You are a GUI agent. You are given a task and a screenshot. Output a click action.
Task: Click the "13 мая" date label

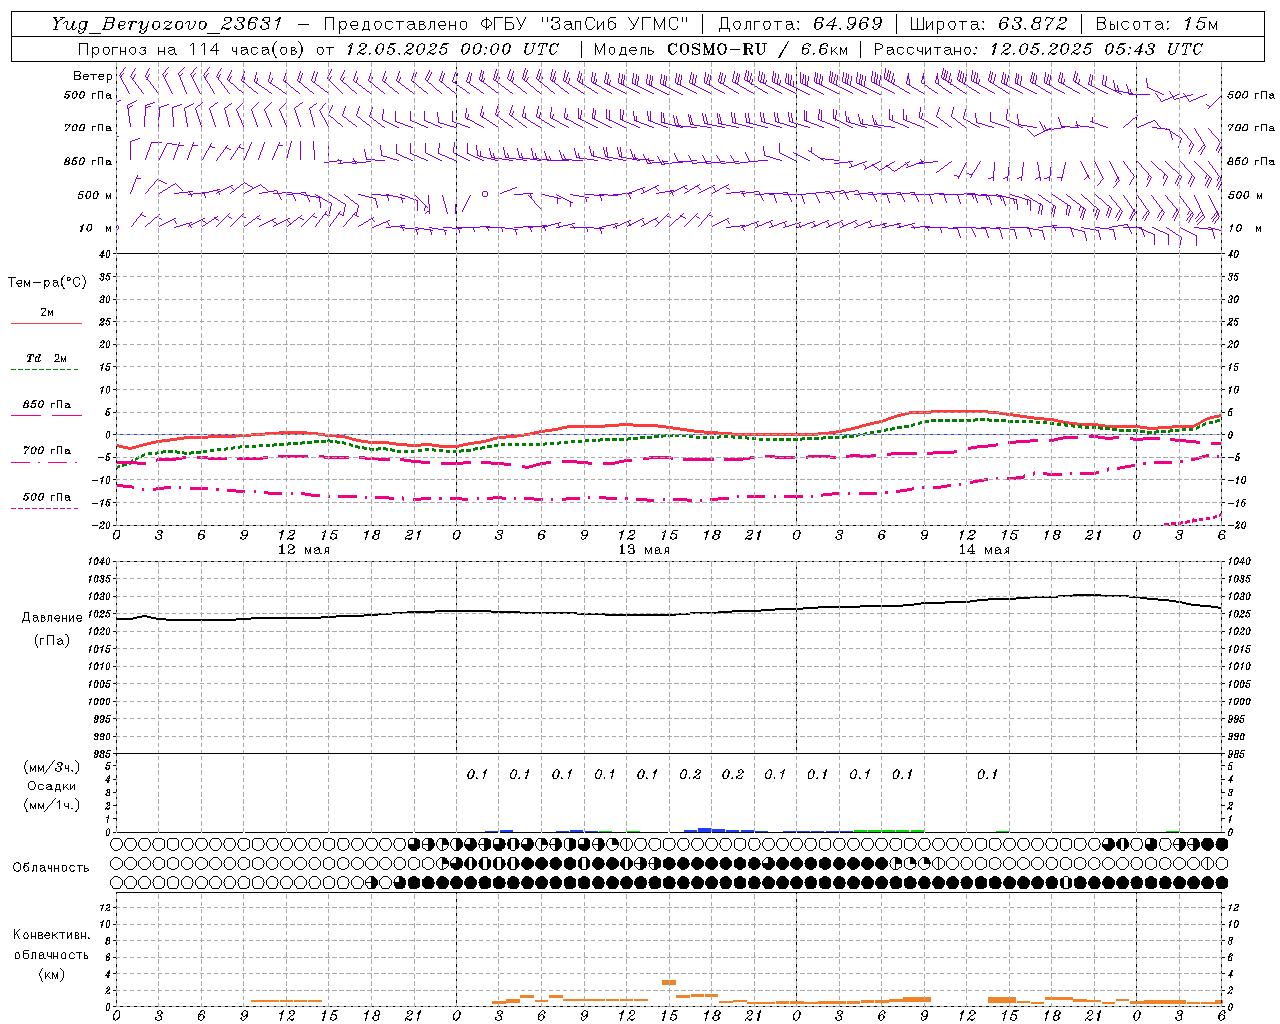tap(644, 550)
